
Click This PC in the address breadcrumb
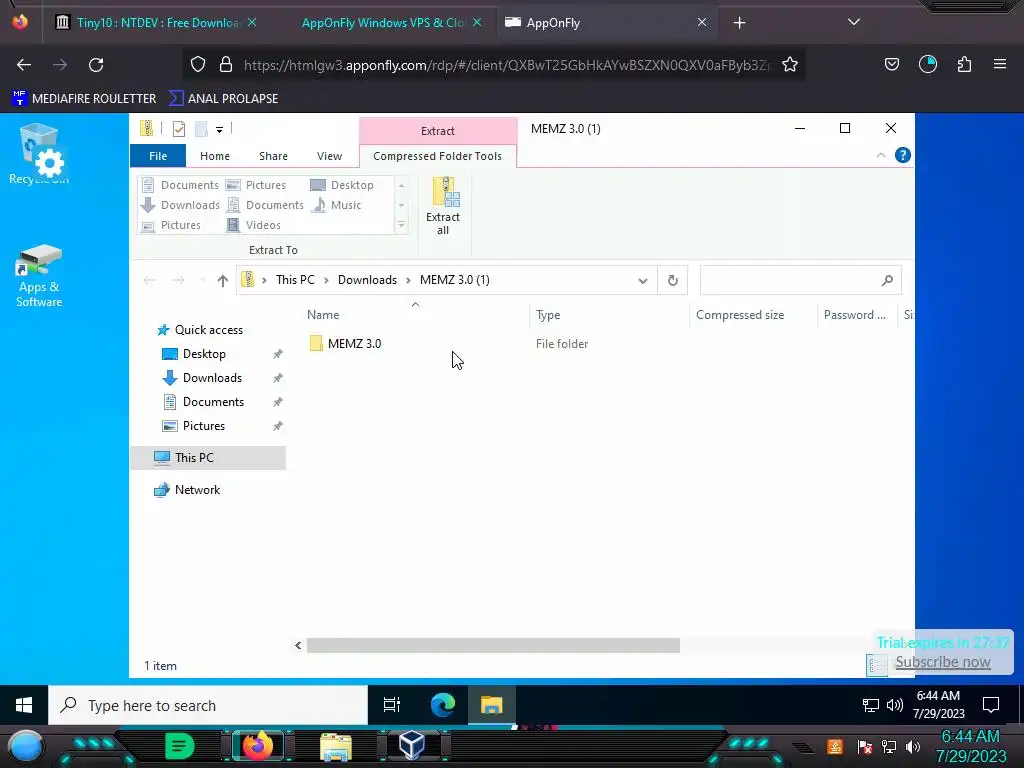(x=295, y=280)
